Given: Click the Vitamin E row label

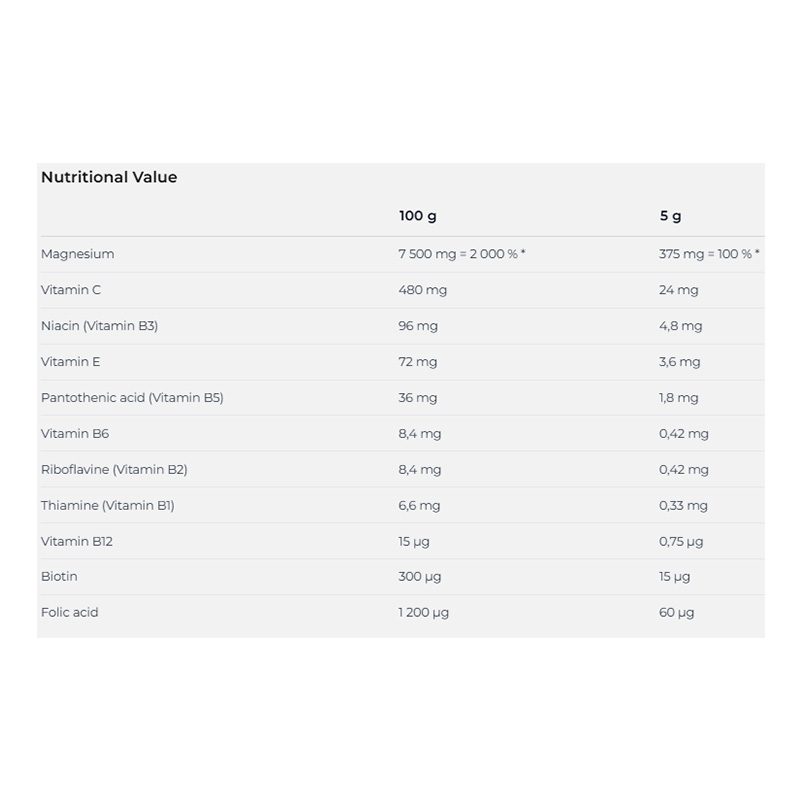Looking at the screenshot, I should [71, 362].
